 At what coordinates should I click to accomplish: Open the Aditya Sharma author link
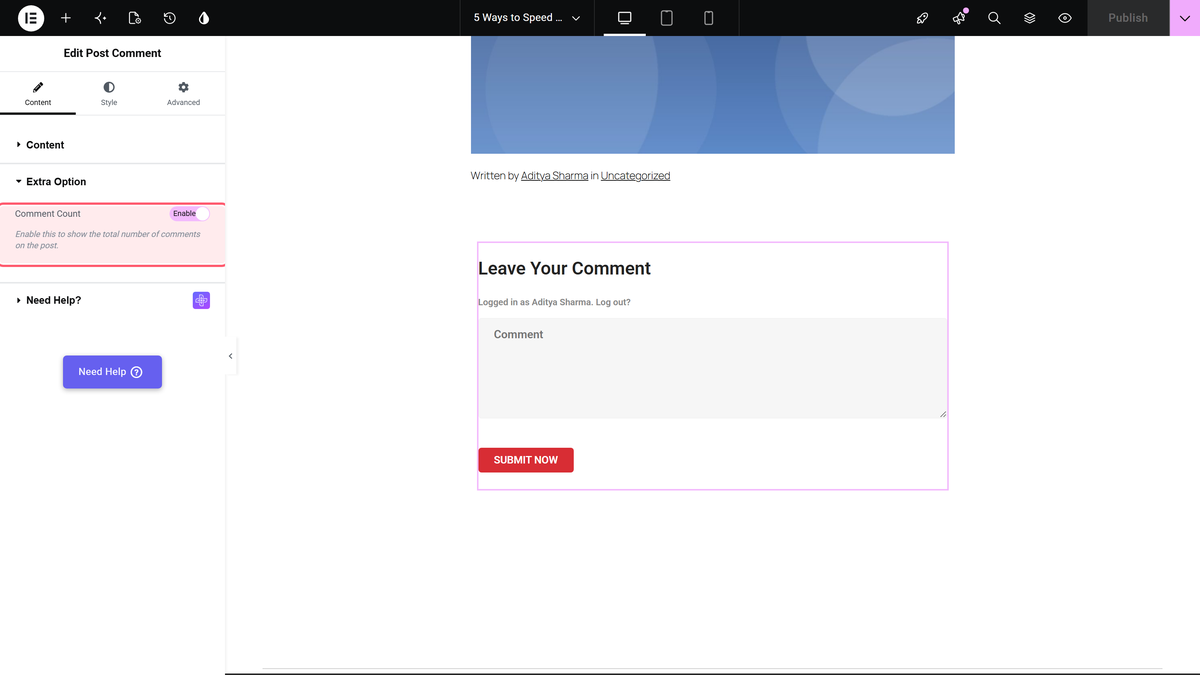[x=554, y=176]
